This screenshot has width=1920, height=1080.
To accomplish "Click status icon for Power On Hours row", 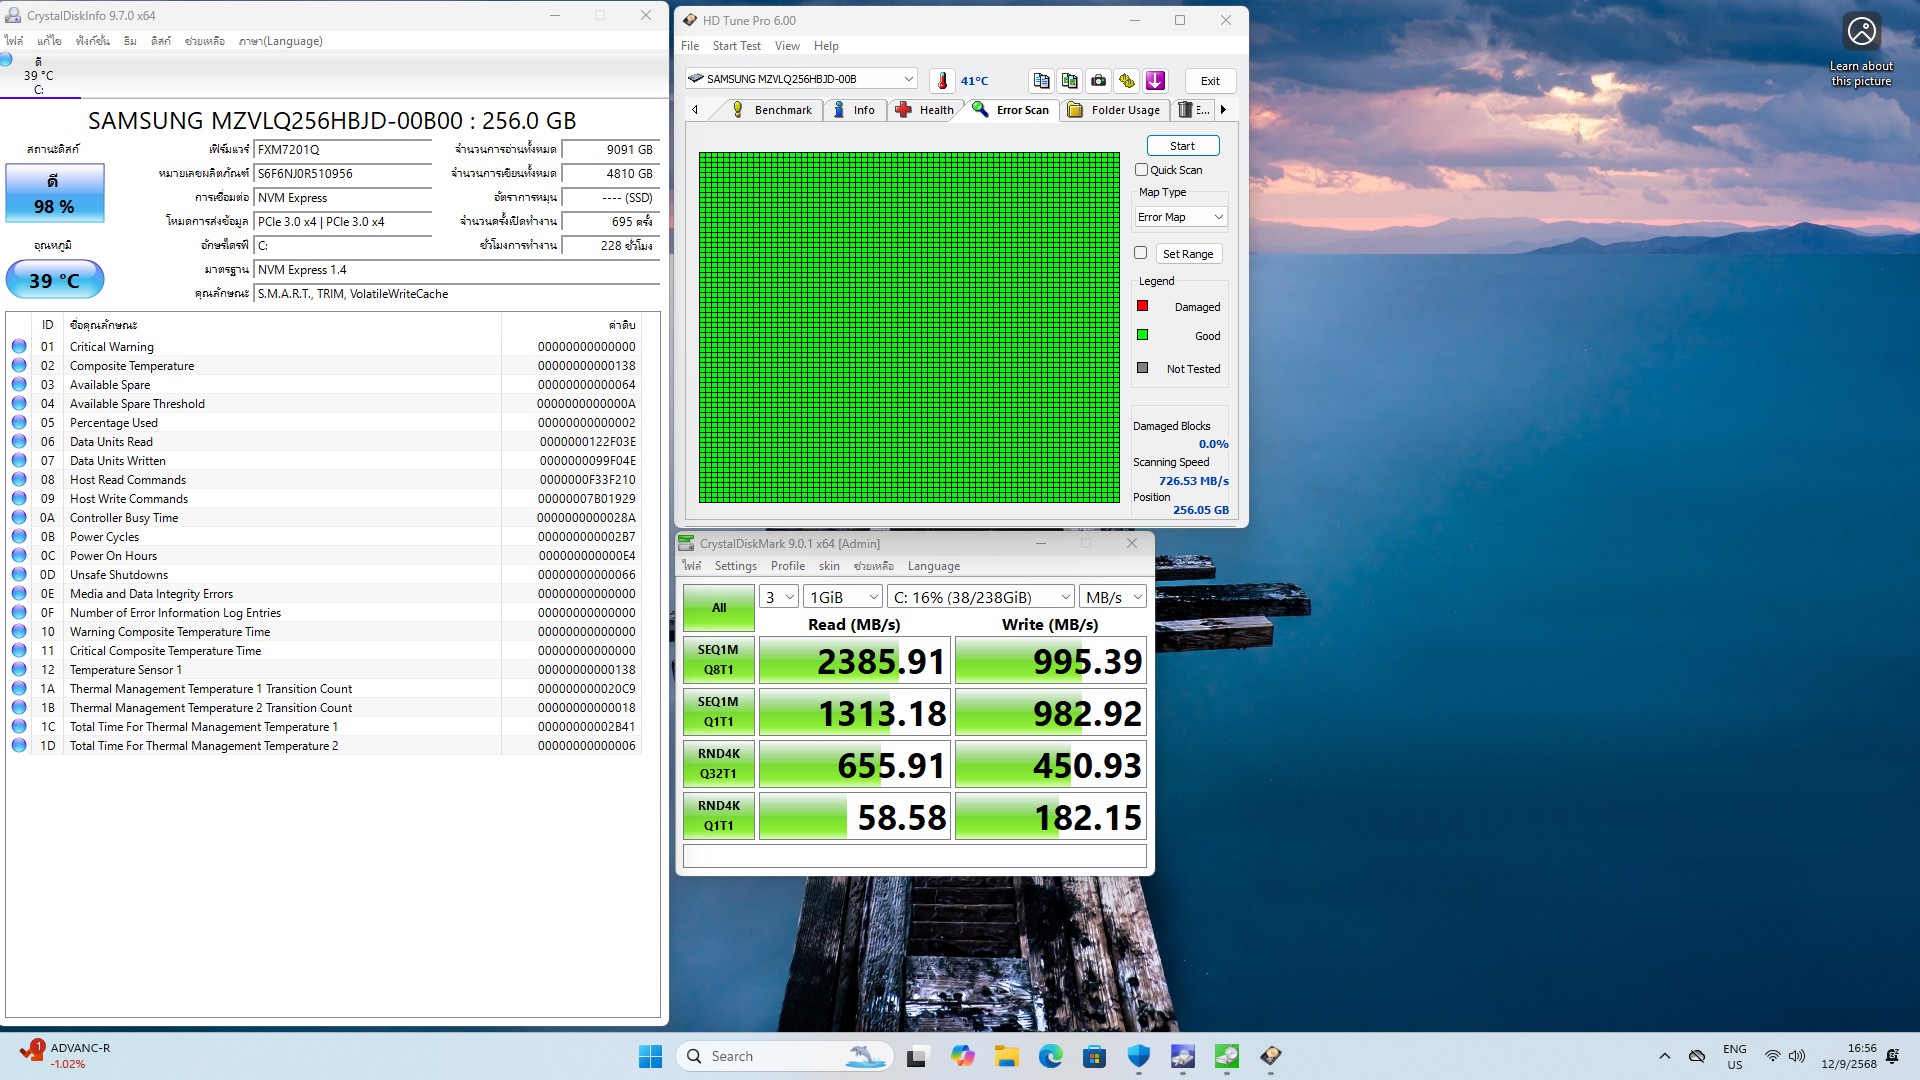I will point(19,555).
